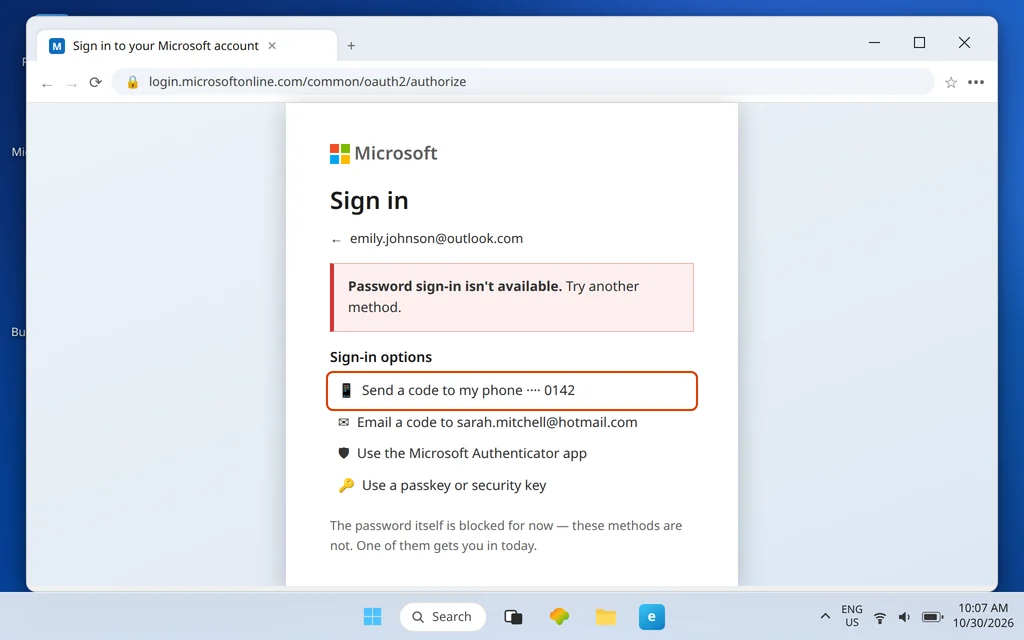This screenshot has width=1024, height=640.
Task: Click the taskbar Search box
Action: pos(443,616)
